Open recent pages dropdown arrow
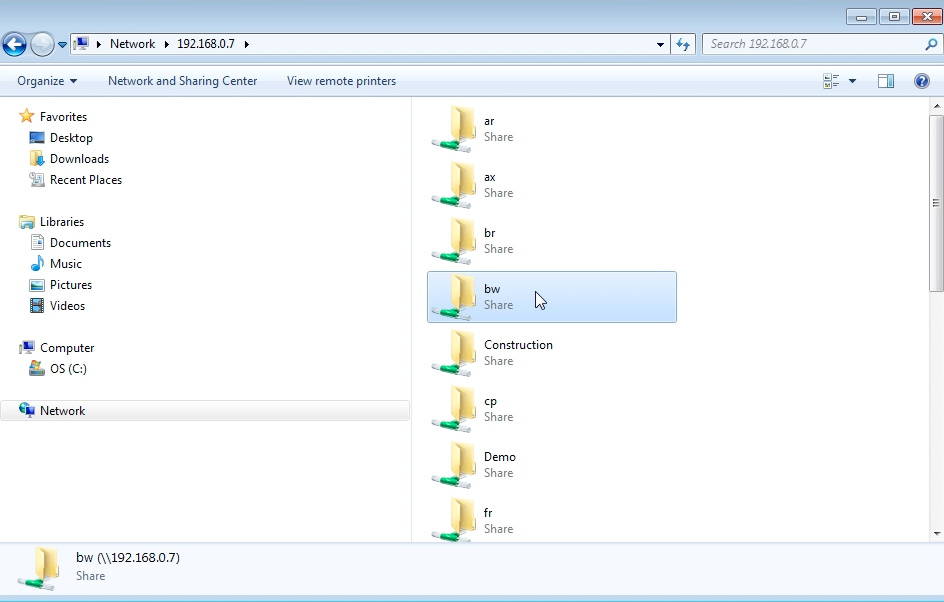Screen dimensions: 944x602 (x=62, y=44)
